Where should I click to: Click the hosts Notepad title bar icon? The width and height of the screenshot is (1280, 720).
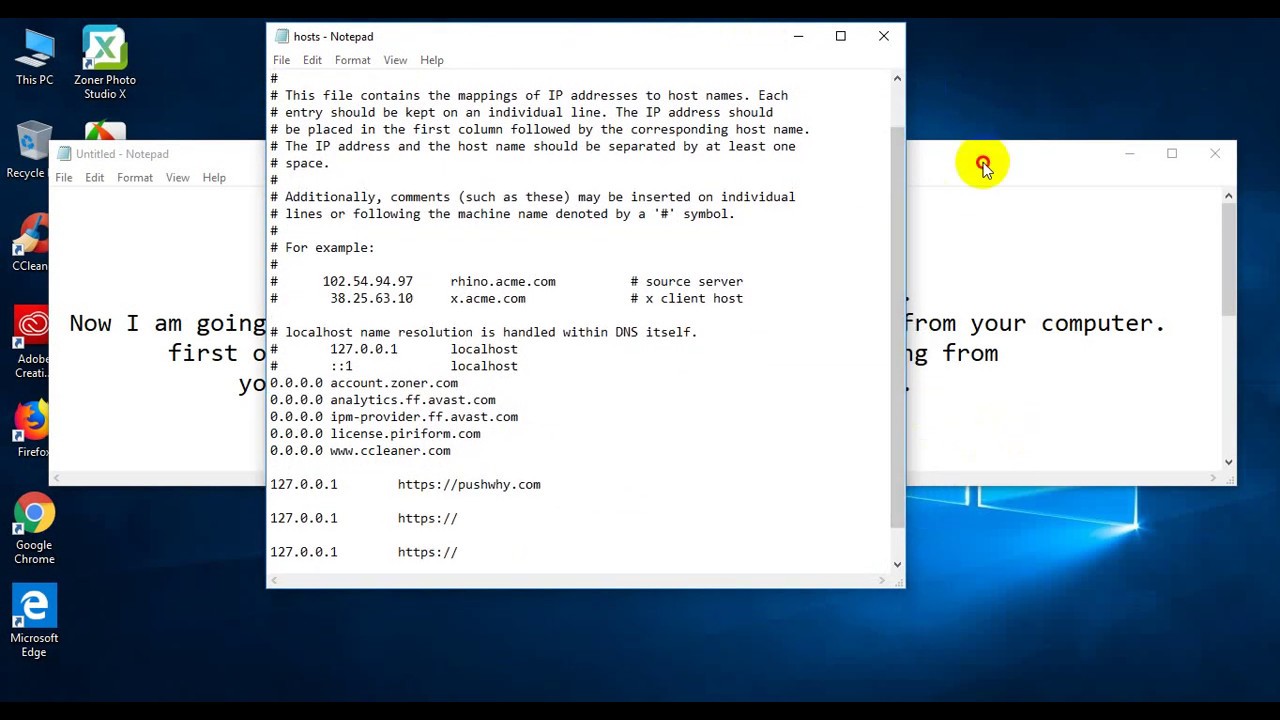tap(282, 37)
